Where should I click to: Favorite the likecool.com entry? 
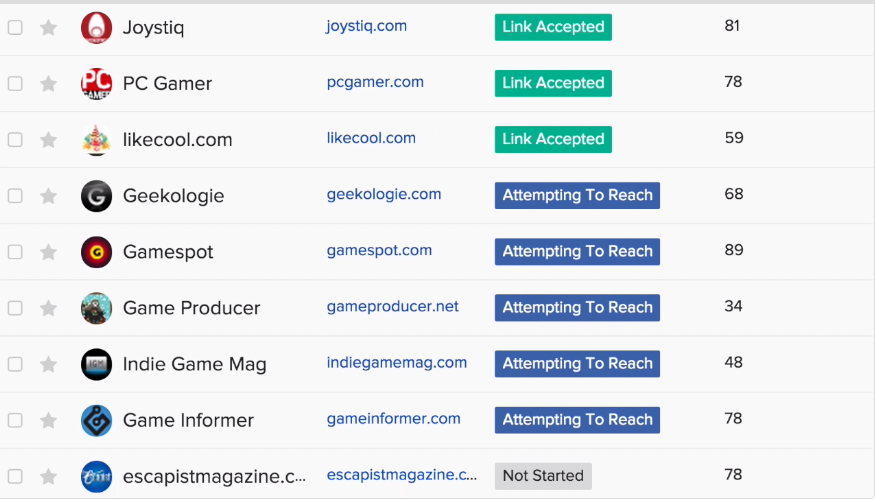click(x=49, y=139)
